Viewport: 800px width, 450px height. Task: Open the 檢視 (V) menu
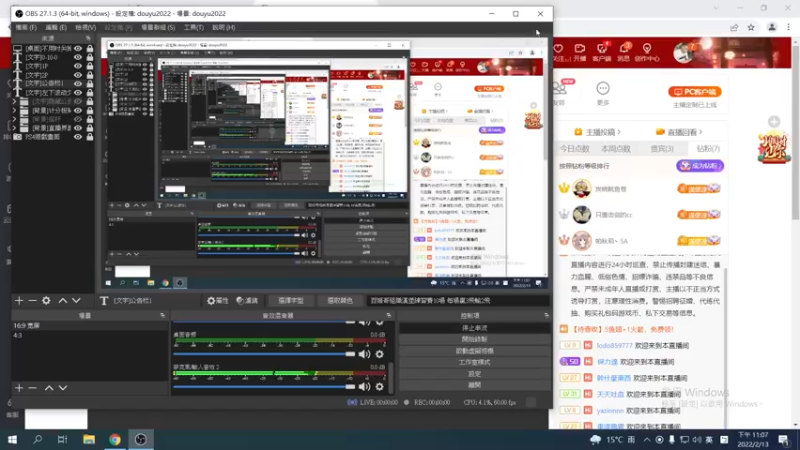(x=86, y=28)
